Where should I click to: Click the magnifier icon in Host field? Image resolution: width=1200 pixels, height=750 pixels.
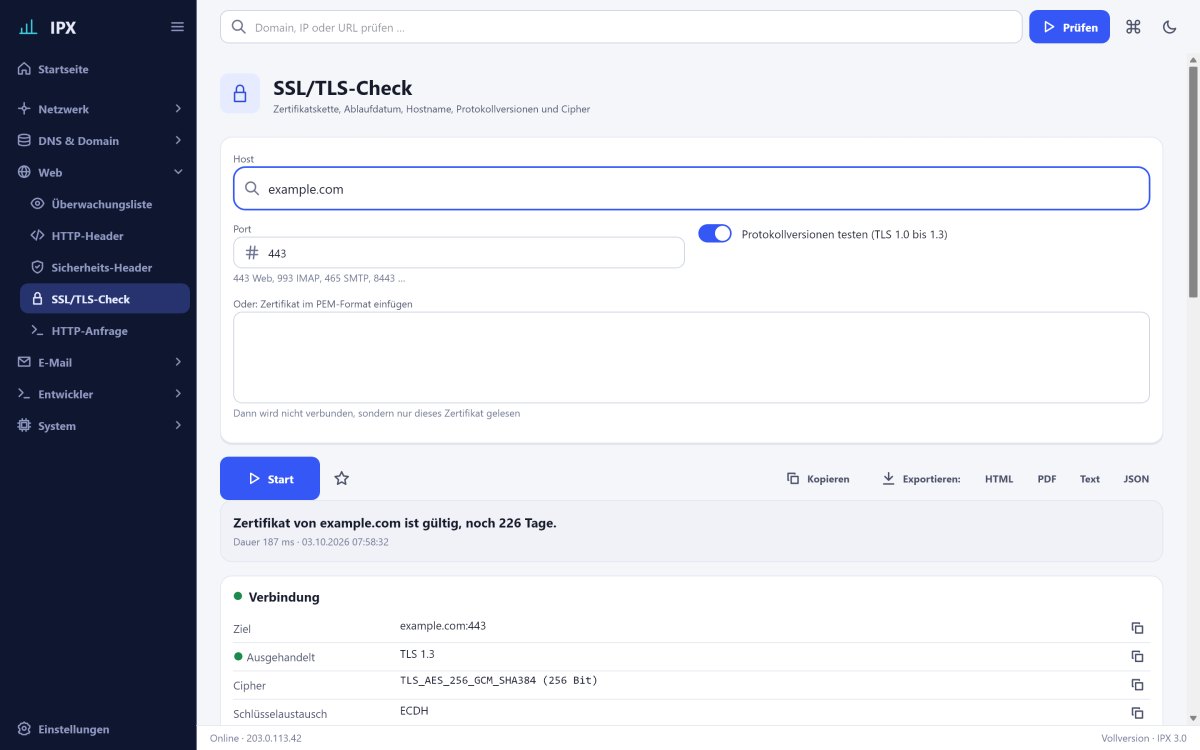pyautogui.click(x=252, y=188)
